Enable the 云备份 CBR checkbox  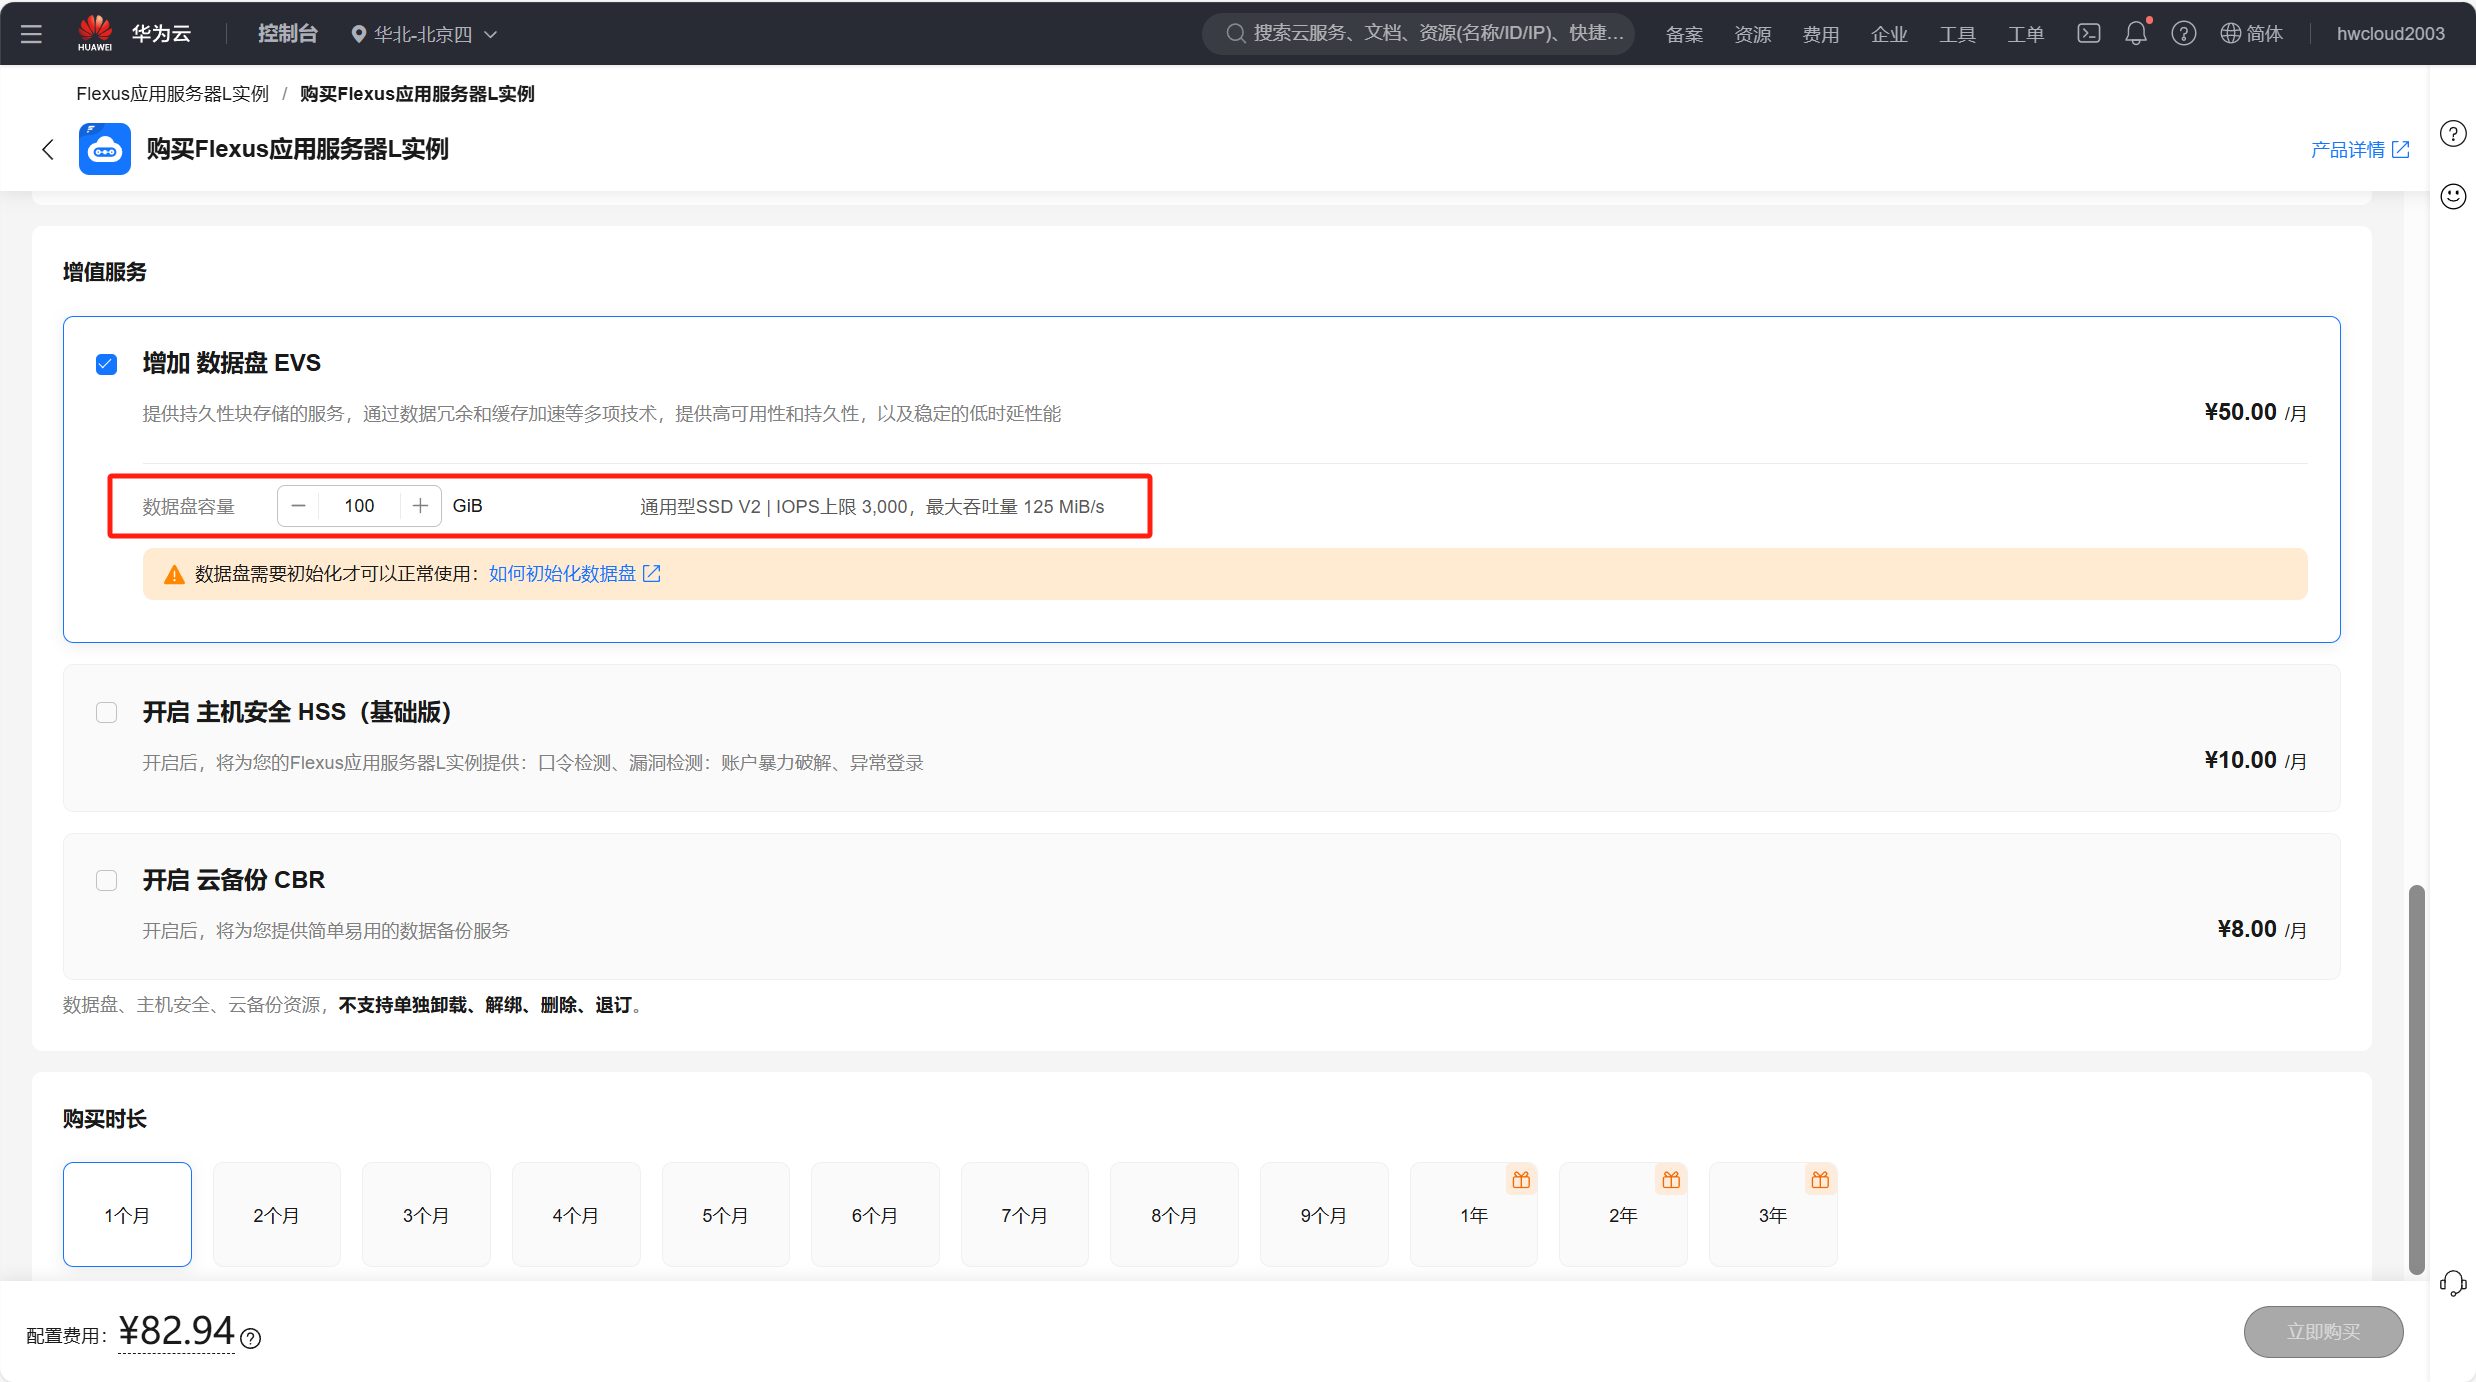pos(106,880)
